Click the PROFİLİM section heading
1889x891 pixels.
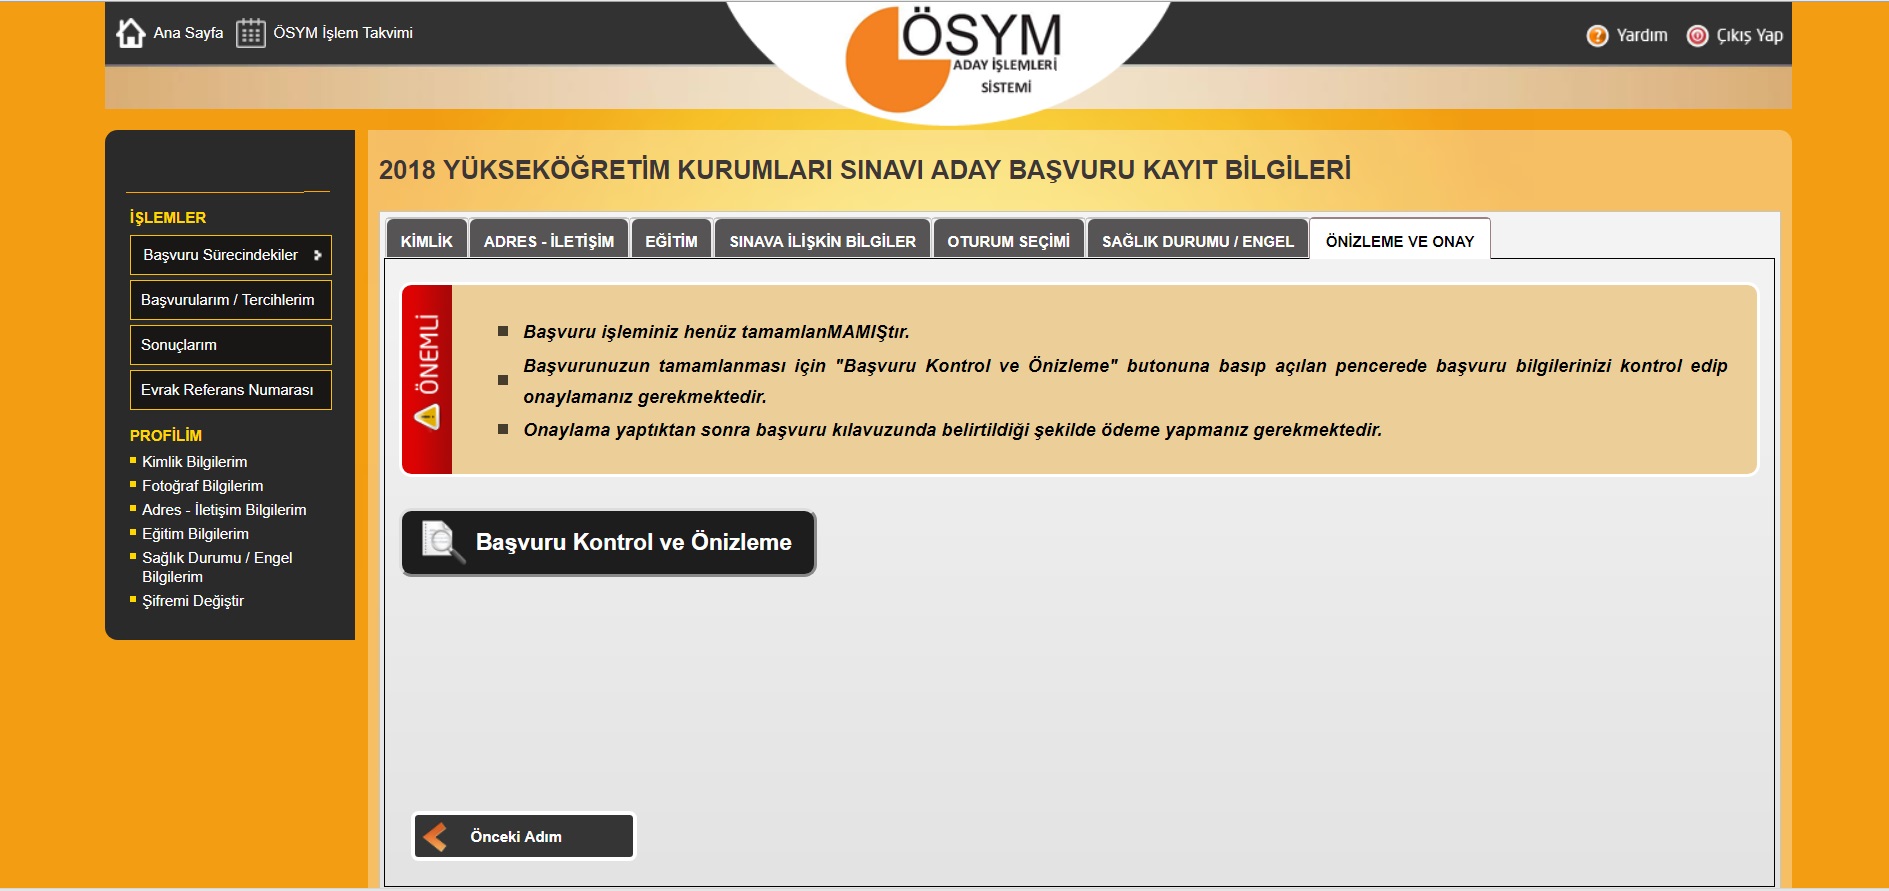(x=166, y=436)
